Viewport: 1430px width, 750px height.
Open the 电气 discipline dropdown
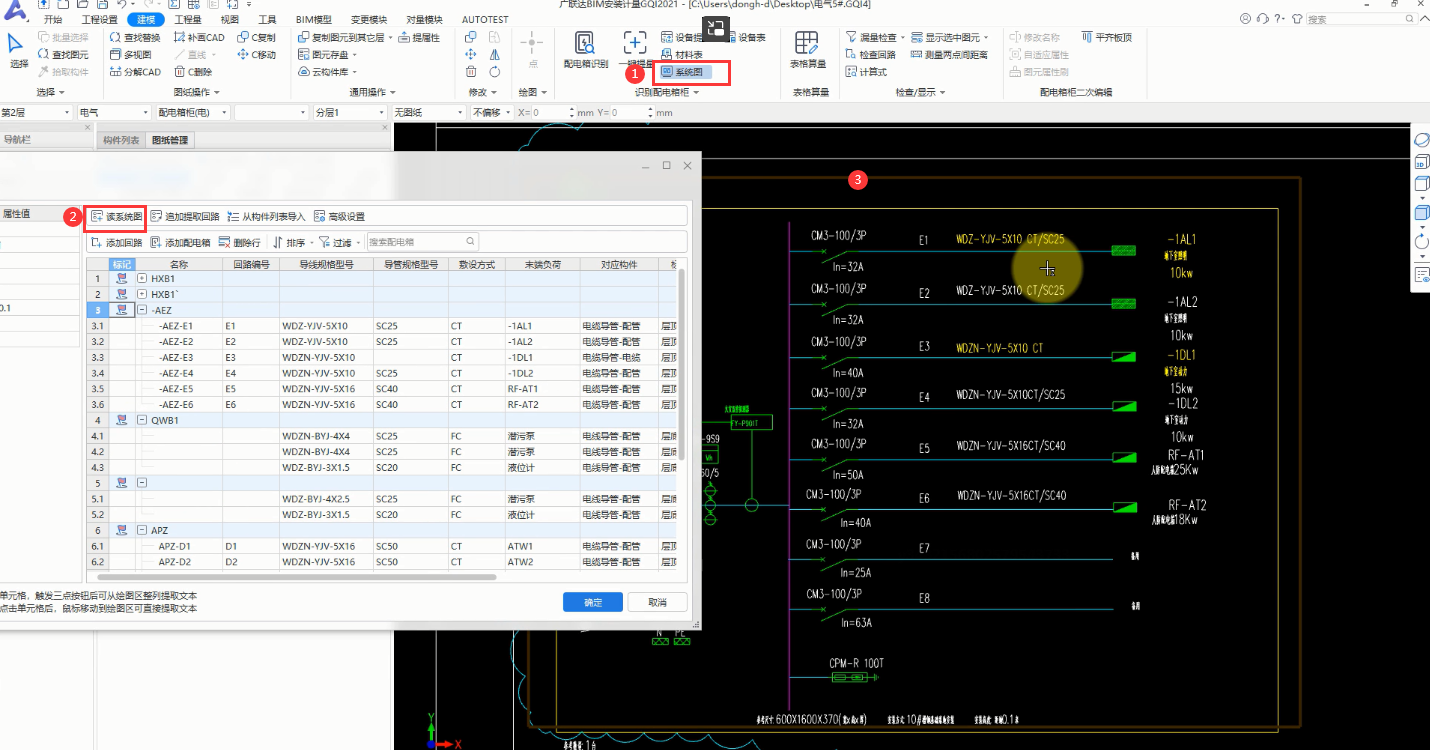112,112
